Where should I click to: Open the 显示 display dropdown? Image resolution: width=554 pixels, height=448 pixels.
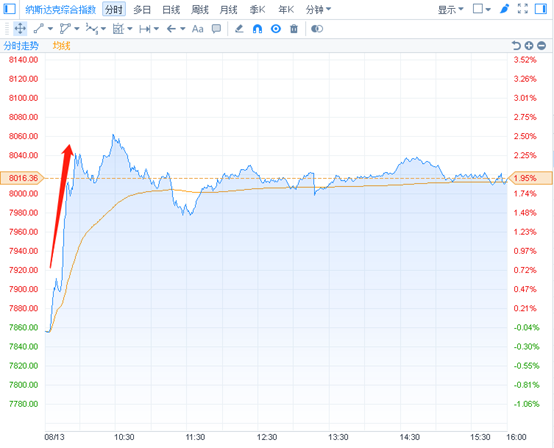point(450,10)
